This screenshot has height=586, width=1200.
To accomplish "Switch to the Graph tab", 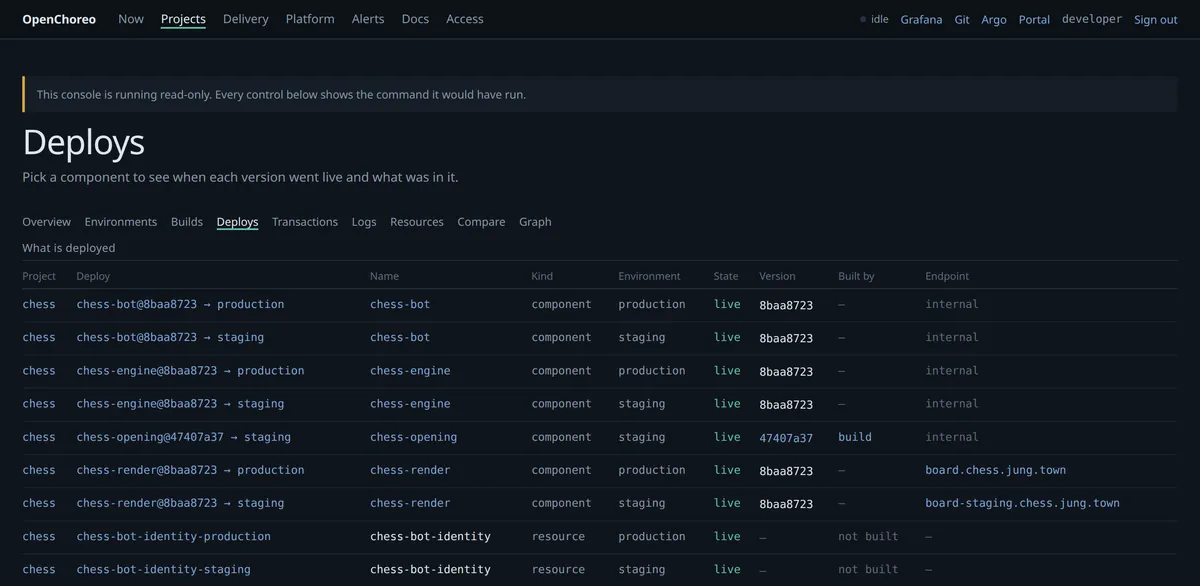I will (x=535, y=222).
